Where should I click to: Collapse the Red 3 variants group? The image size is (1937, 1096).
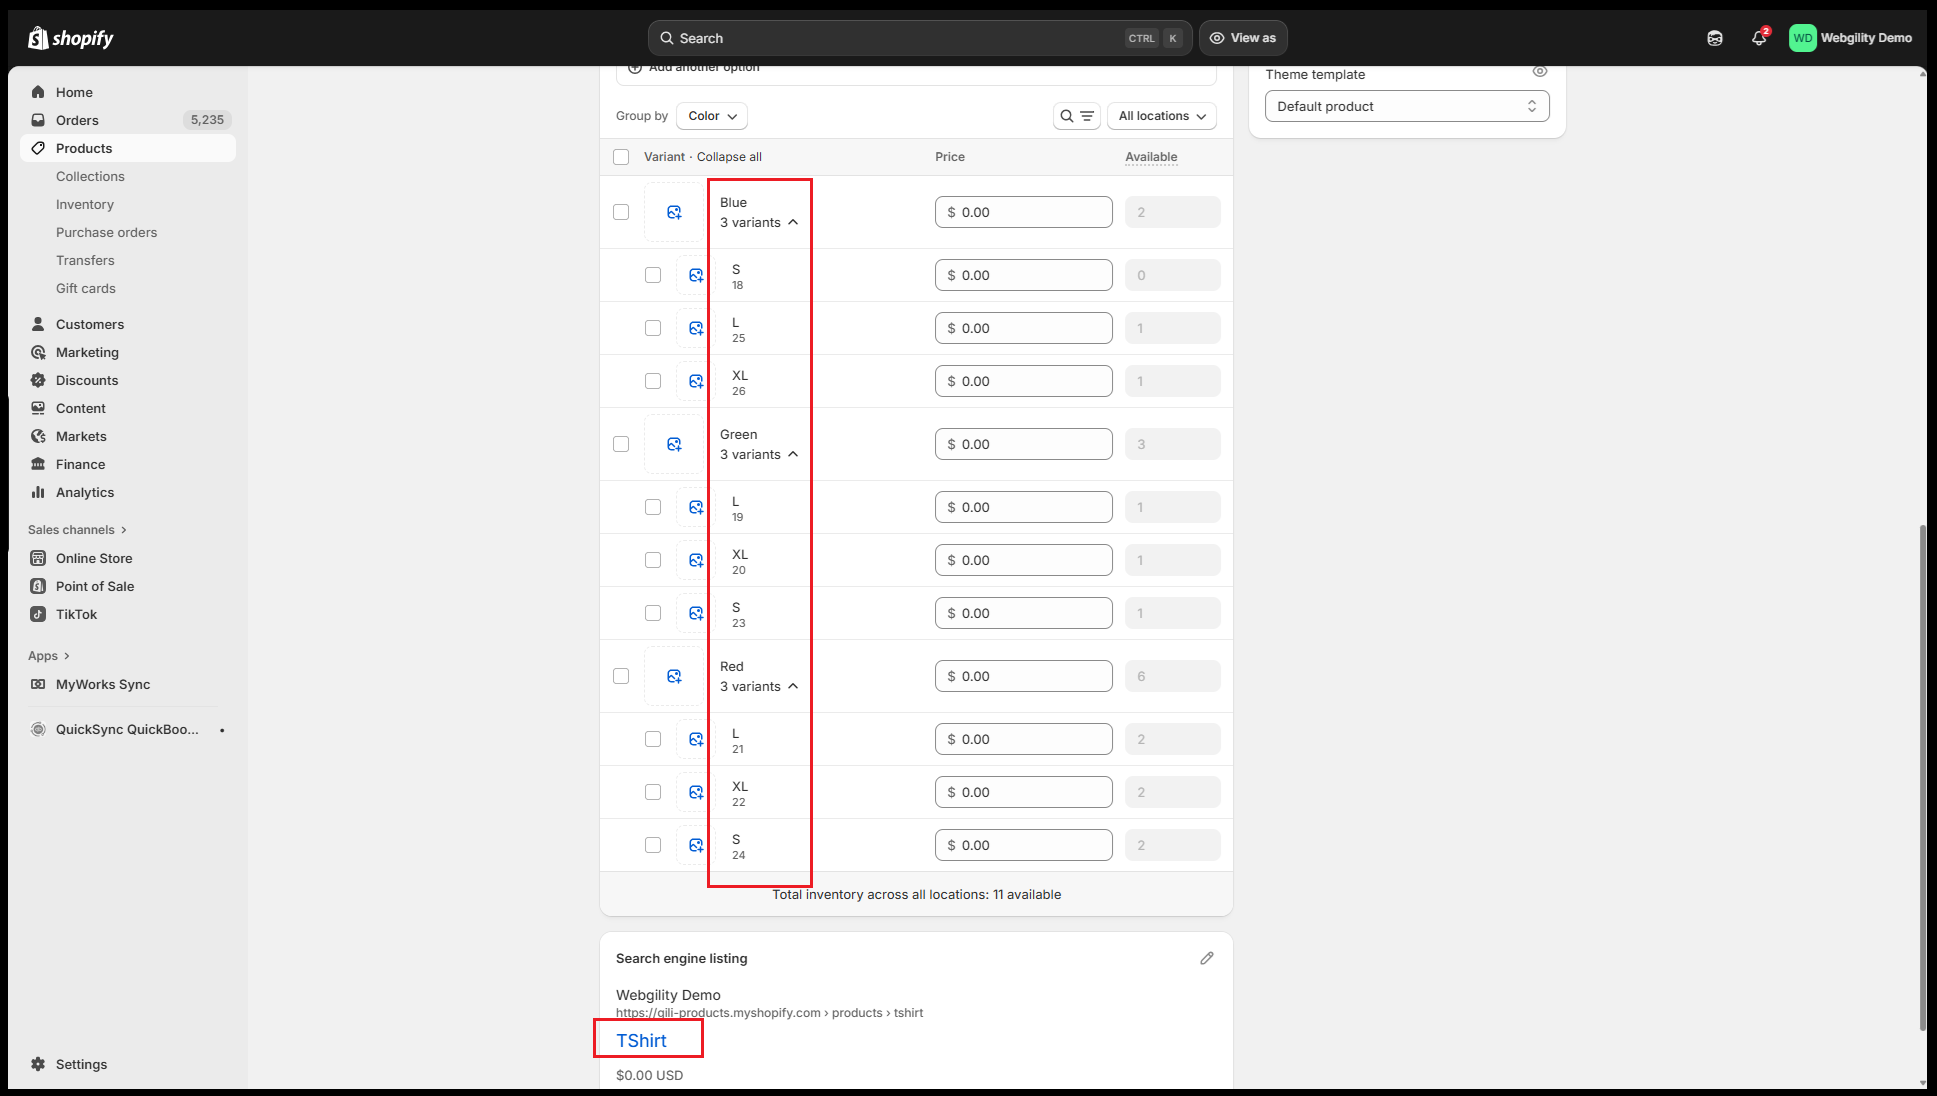point(759,686)
